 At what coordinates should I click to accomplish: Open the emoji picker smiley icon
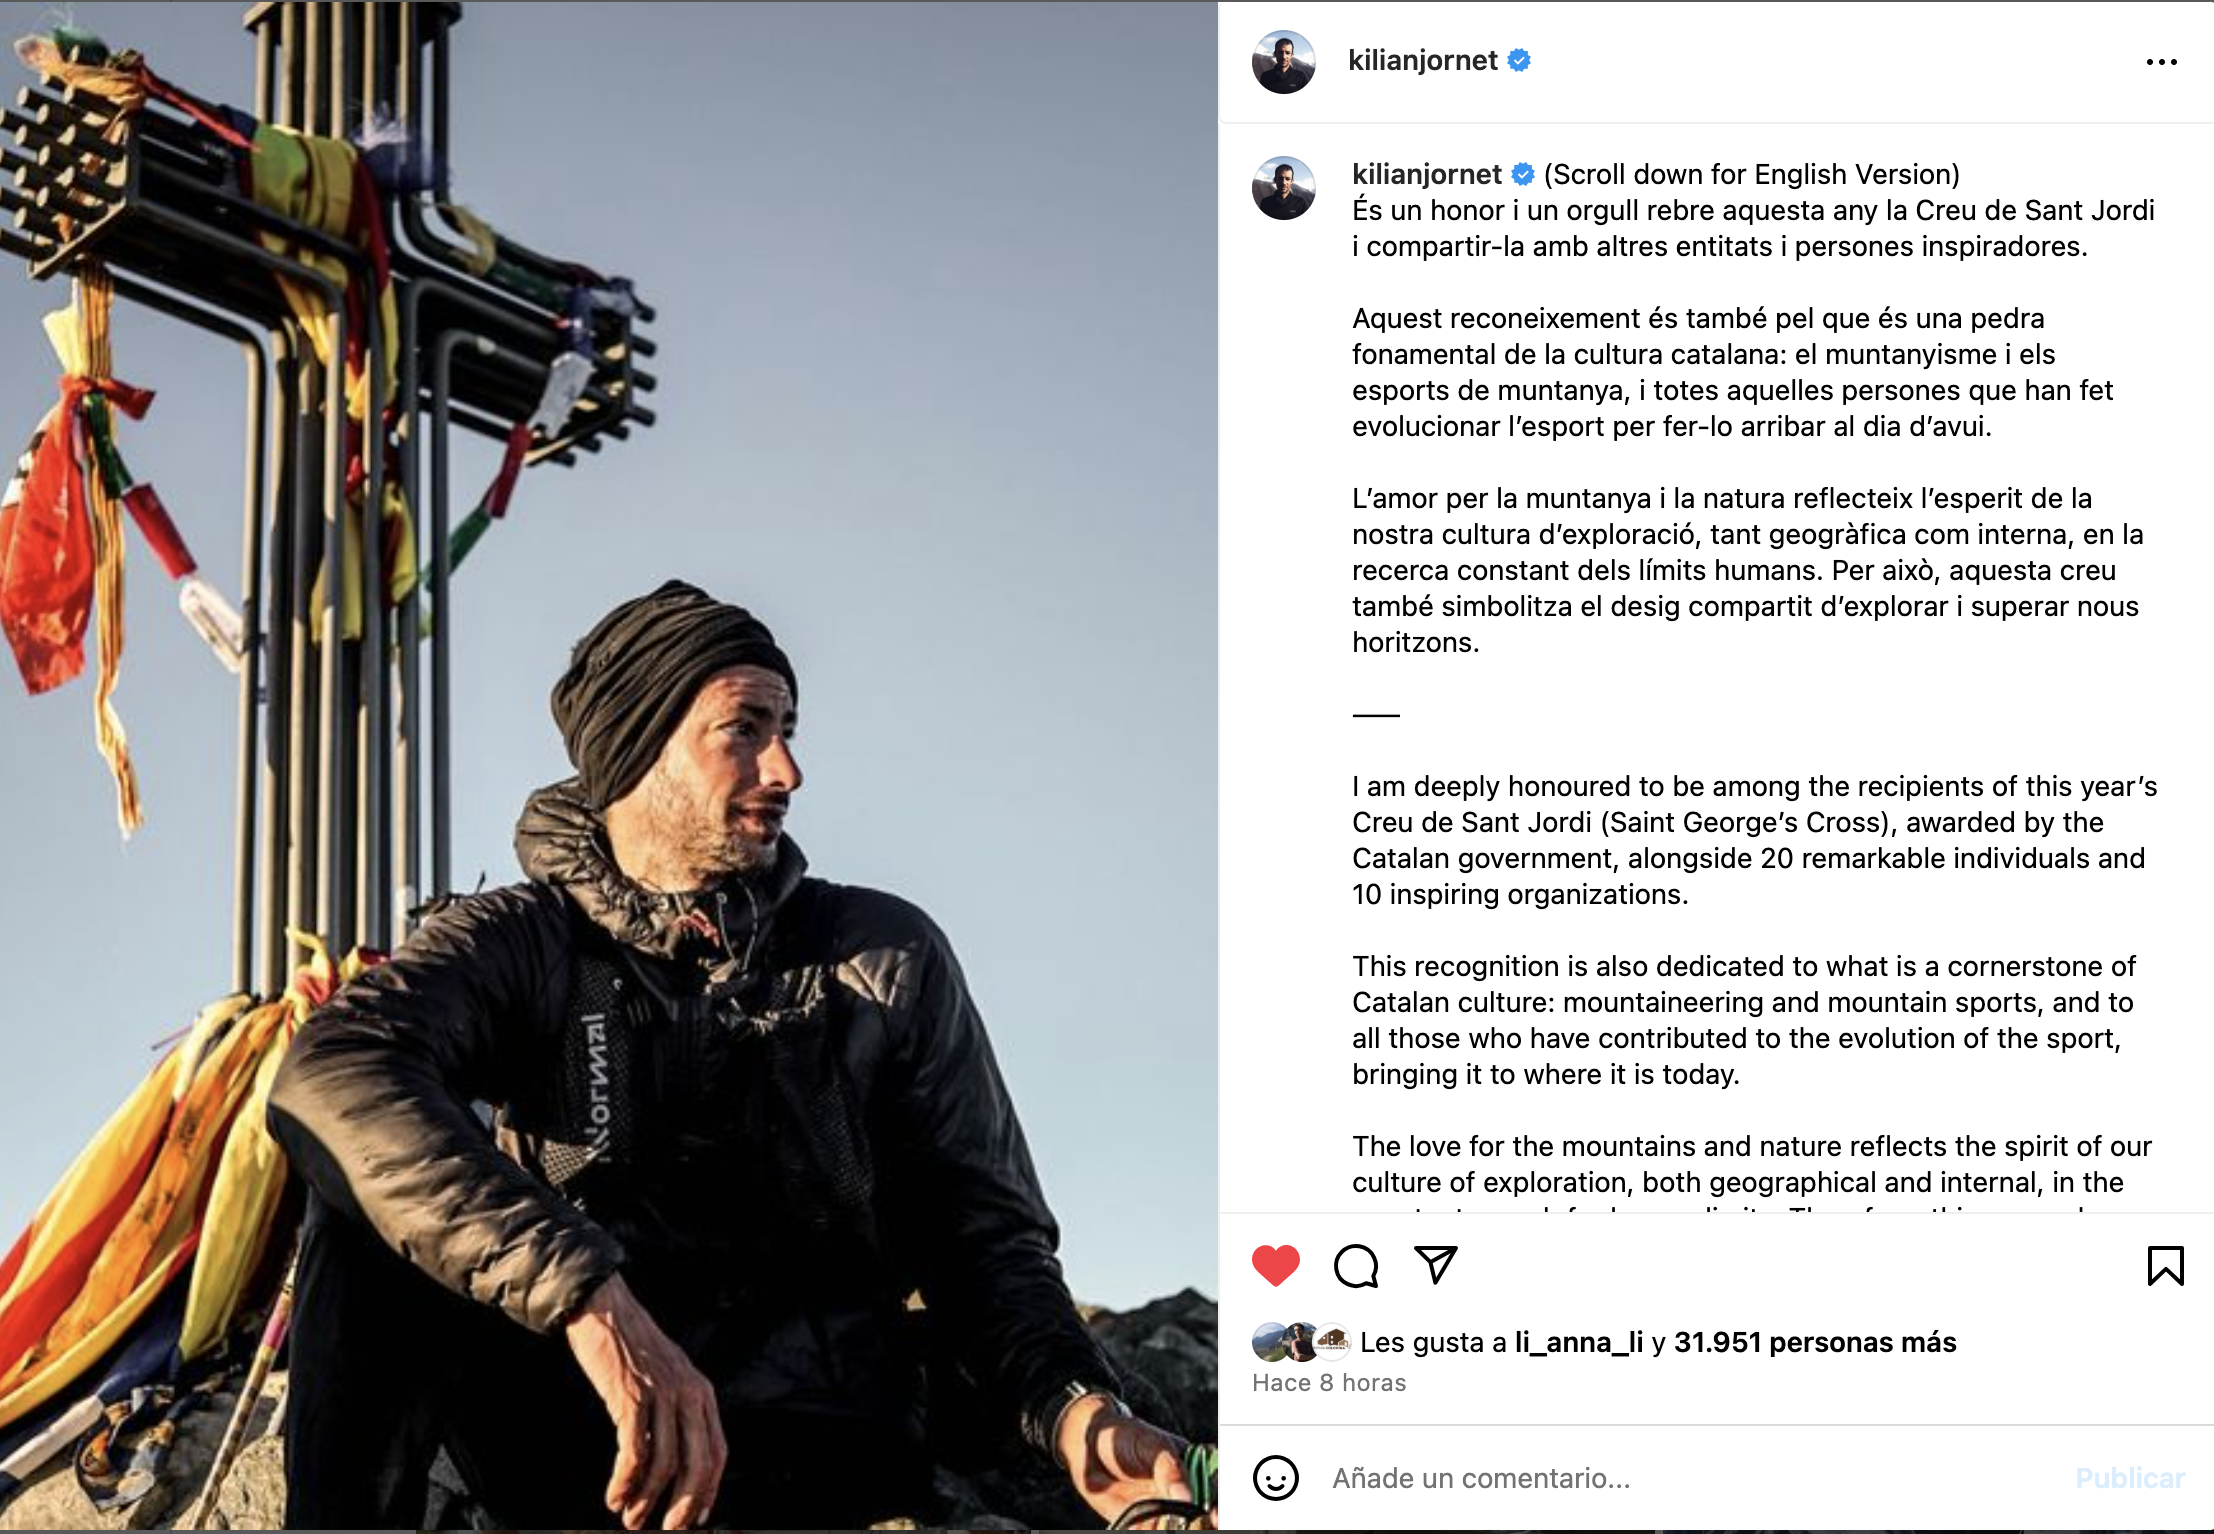pyautogui.click(x=1275, y=1477)
